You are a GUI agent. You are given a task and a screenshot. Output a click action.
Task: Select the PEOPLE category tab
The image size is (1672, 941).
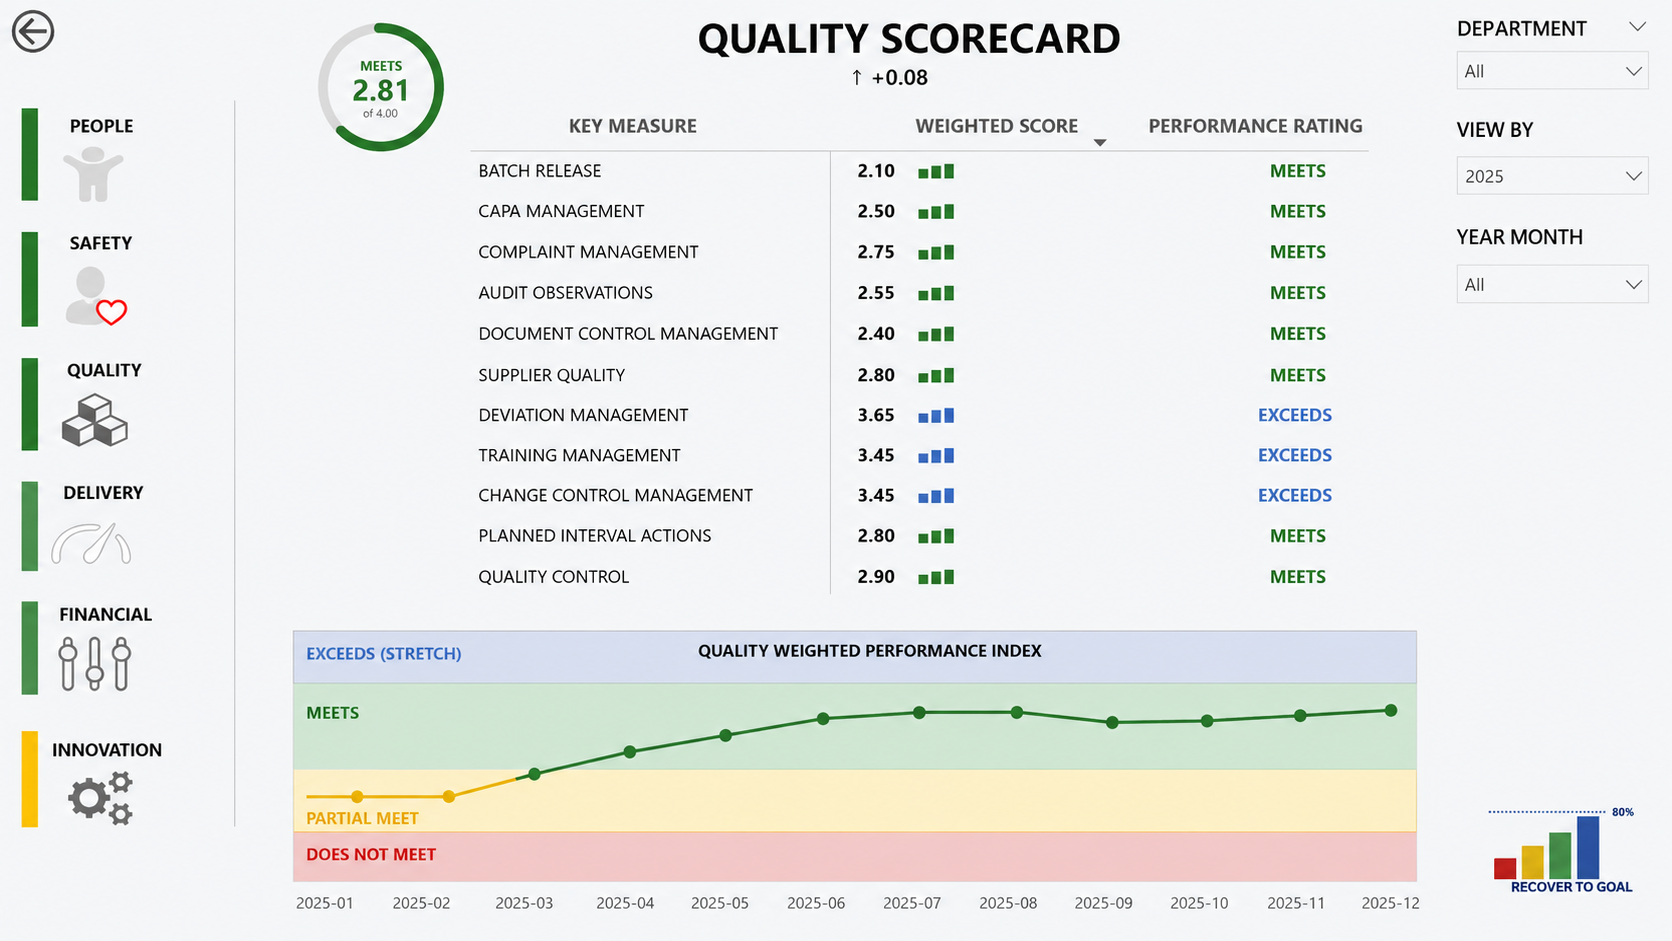(101, 126)
